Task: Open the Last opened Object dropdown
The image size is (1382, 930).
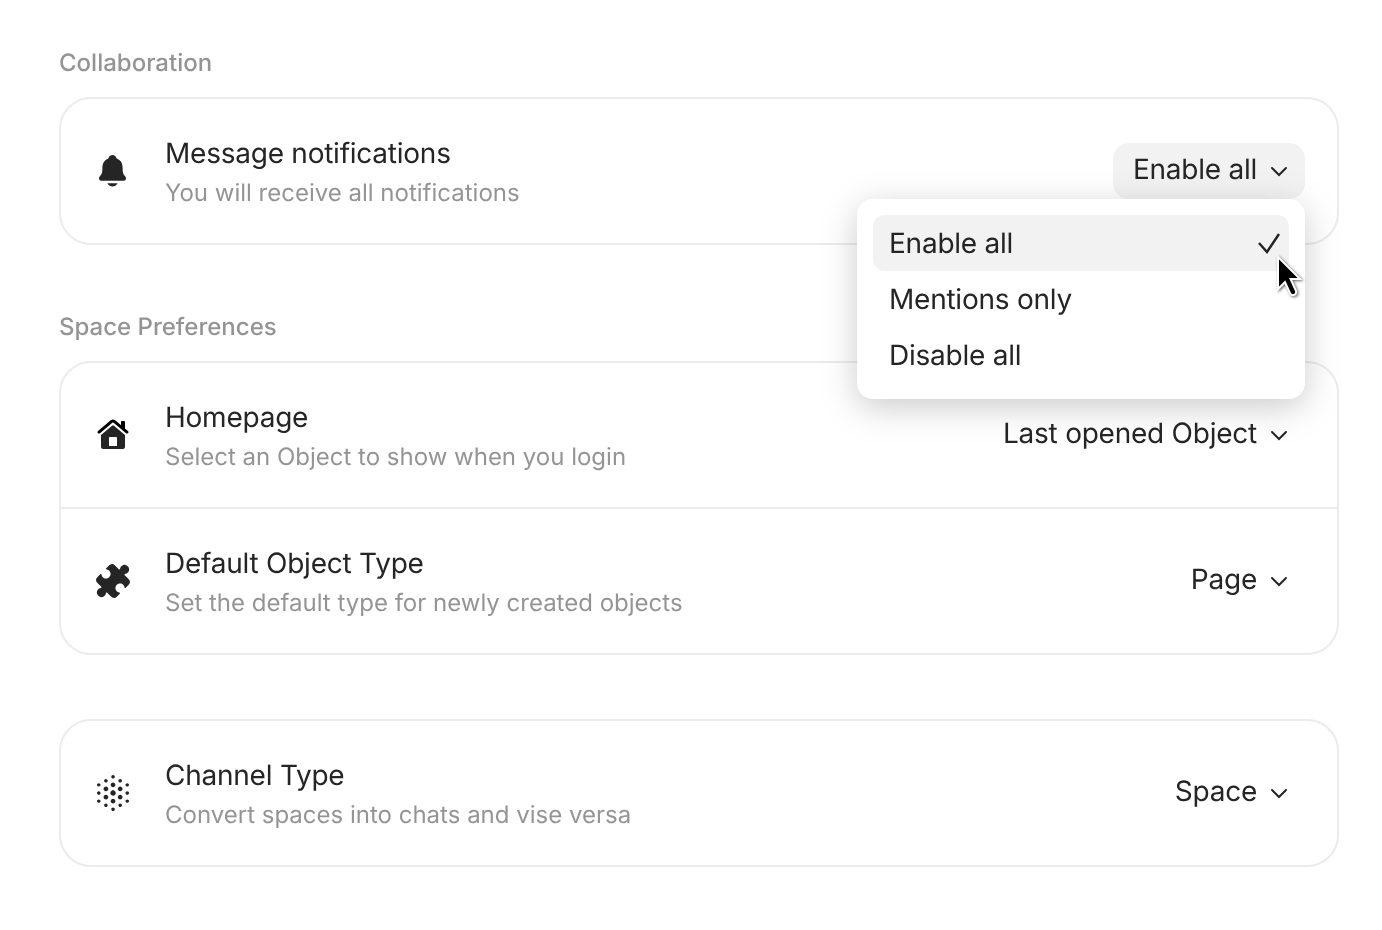Action: pyautogui.click(x=1145, y=435)
